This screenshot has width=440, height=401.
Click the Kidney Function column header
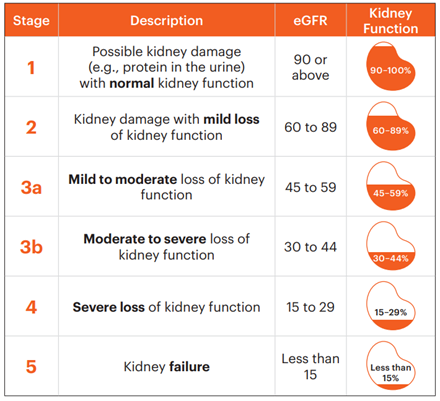(x=391, y=21)
